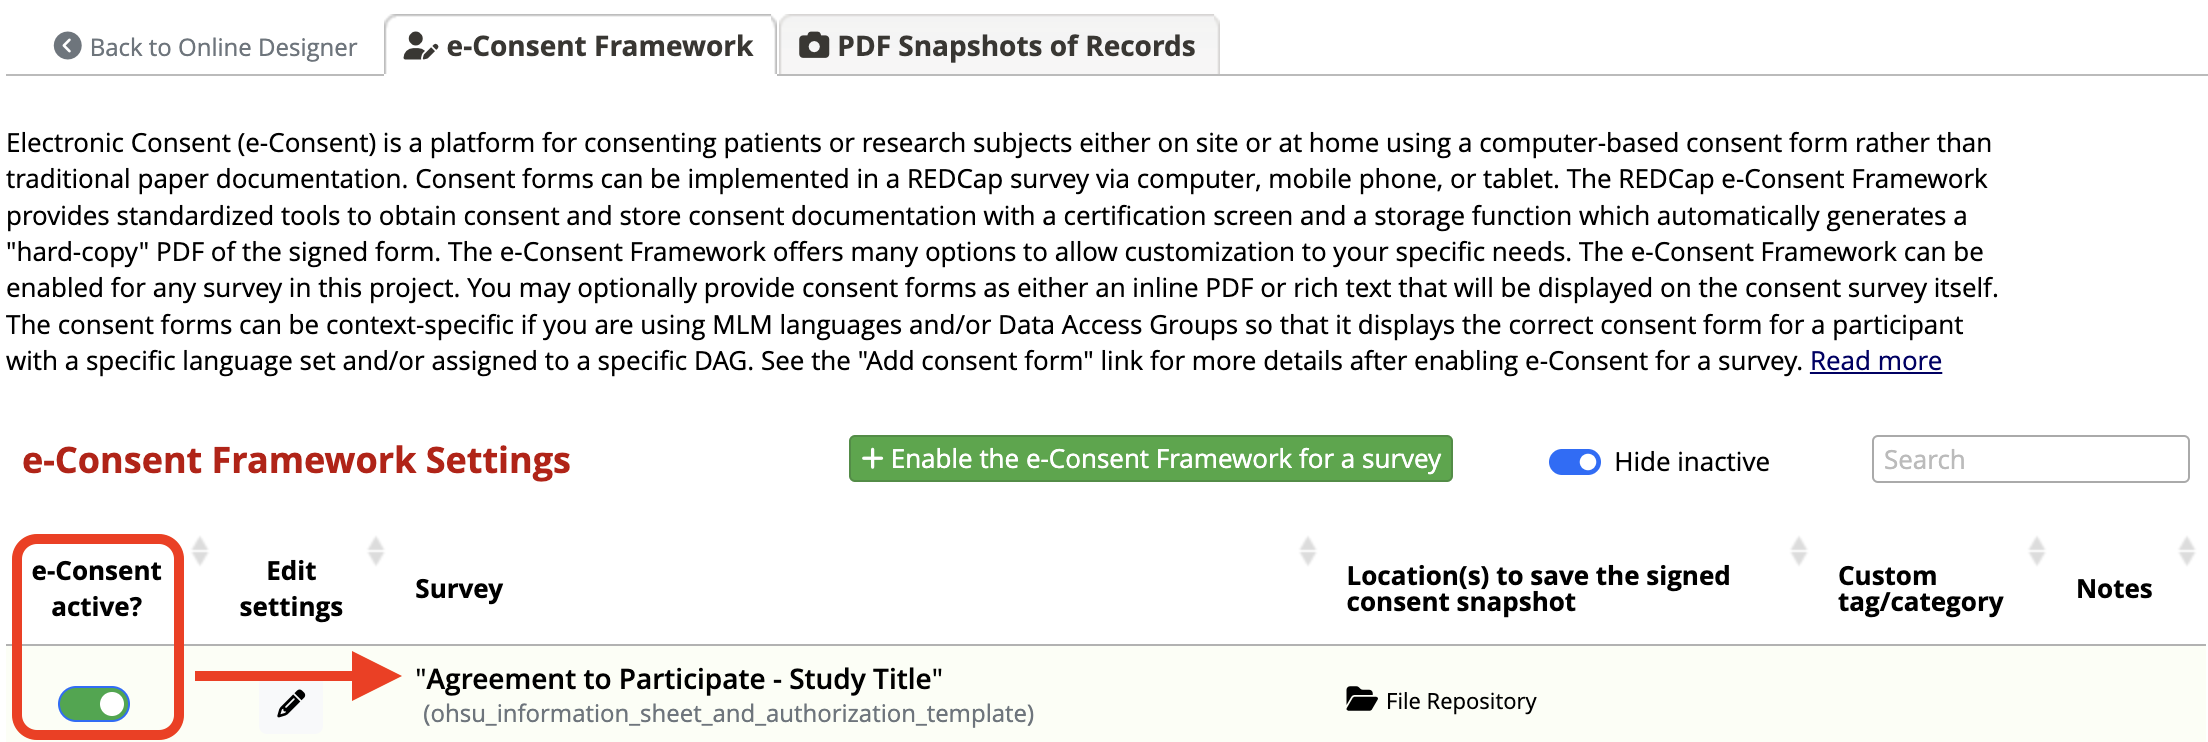Click the camera icon on PDF Snapshots tab
This screenshot has width=2208, height=742.
(x=814, y=45)
